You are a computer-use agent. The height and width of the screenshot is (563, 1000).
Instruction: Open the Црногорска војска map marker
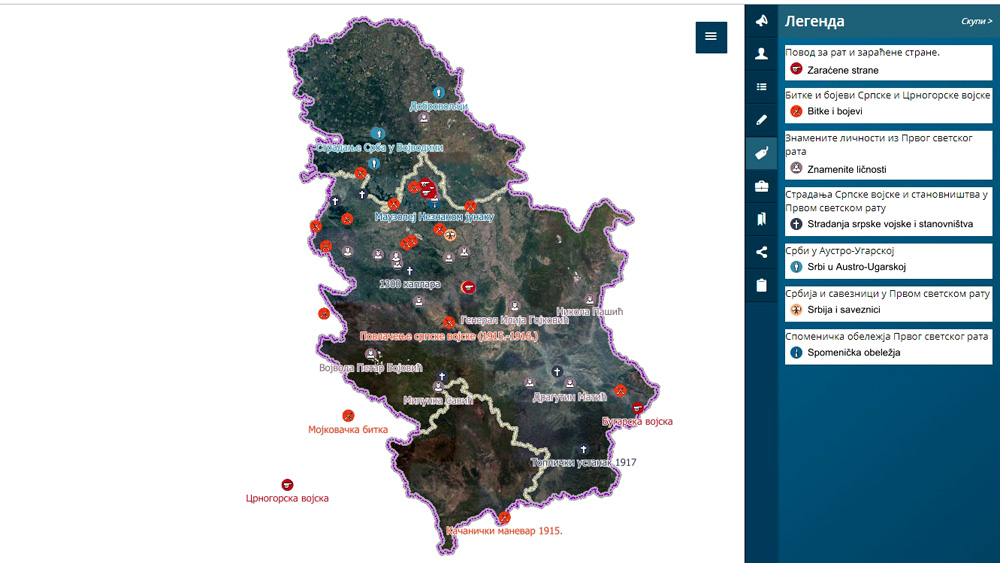pos(288,485)
